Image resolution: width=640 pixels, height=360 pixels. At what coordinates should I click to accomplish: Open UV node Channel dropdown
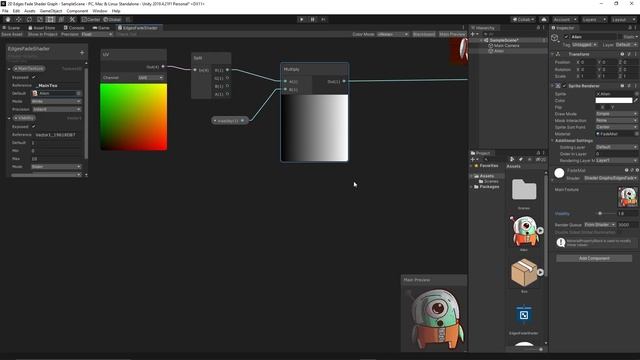(x=151, y=78)
